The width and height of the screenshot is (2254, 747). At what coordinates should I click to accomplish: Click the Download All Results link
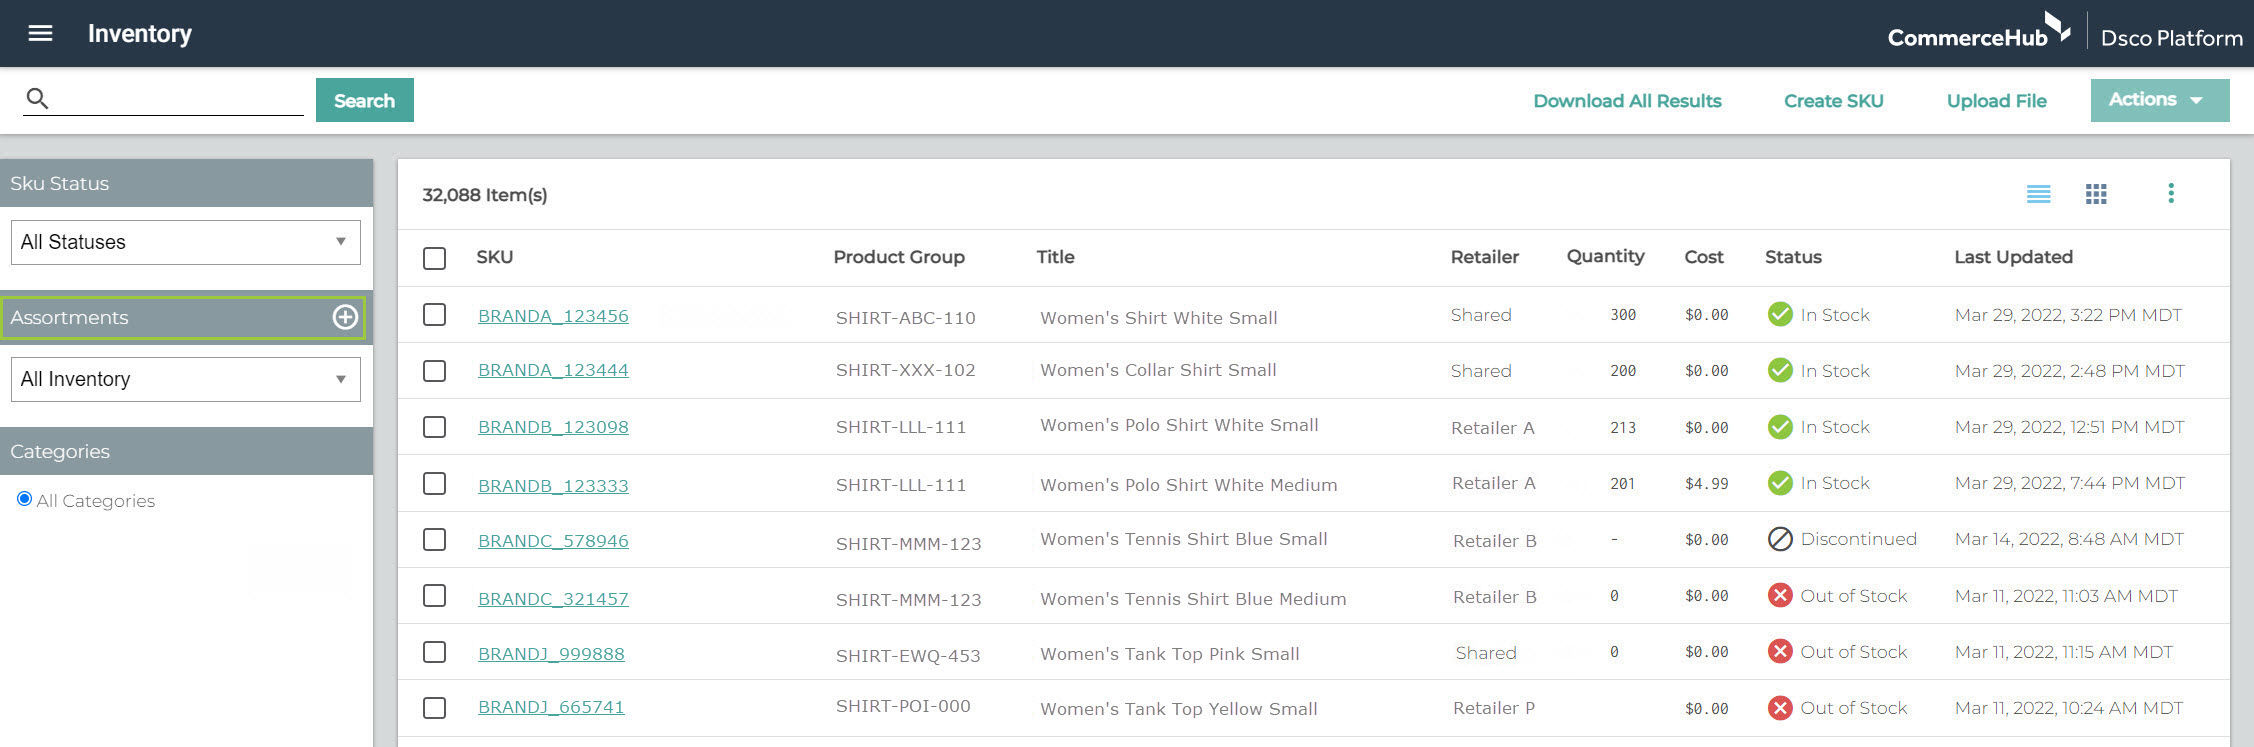1627,101
